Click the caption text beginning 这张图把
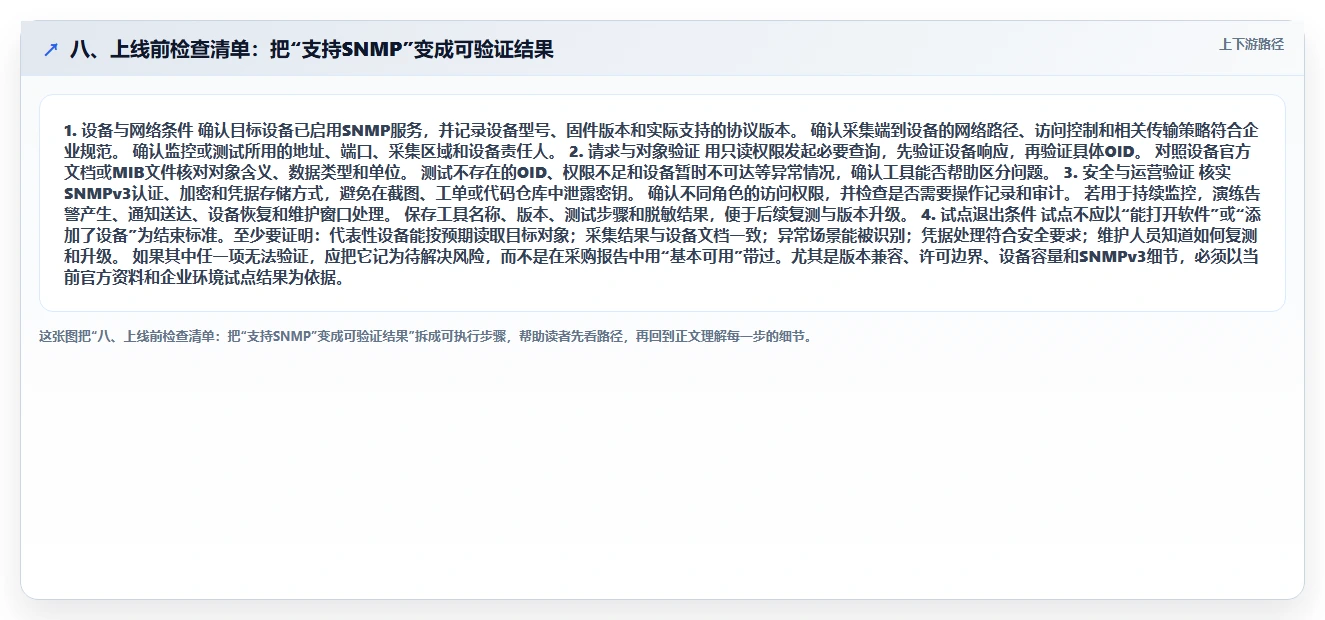1325x620 pixels. tap(427, 337)
